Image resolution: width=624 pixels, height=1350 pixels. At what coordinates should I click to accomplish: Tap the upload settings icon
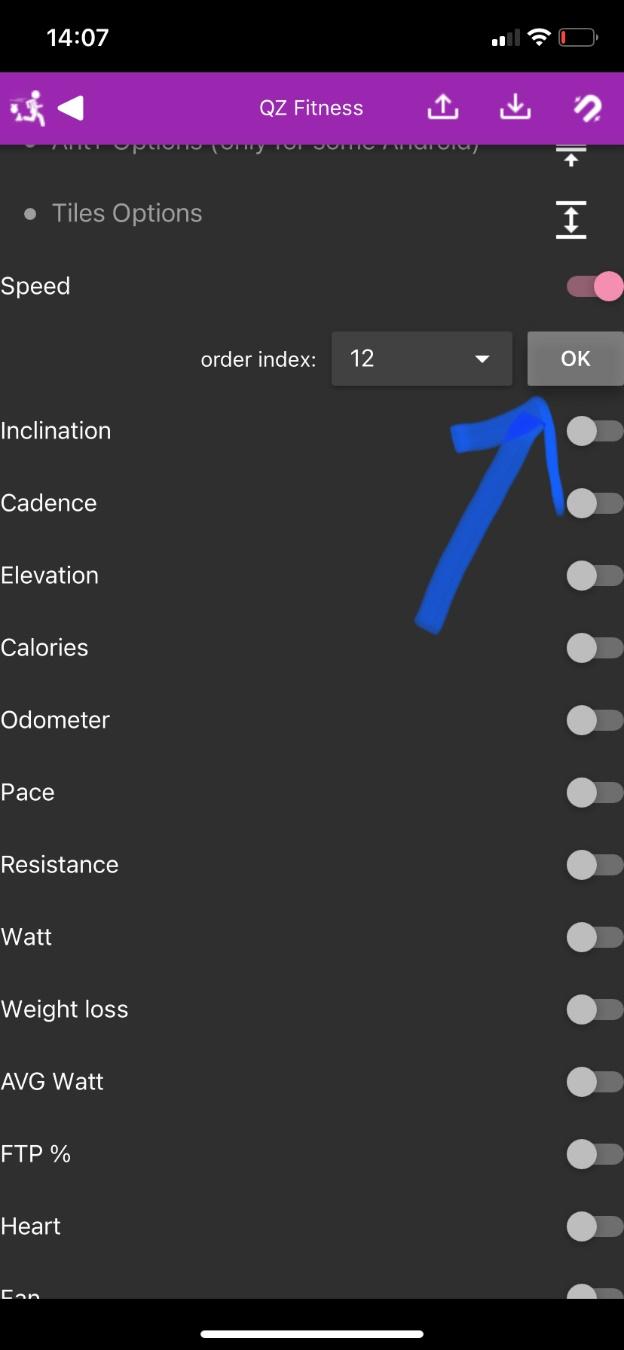click(443, 107)
